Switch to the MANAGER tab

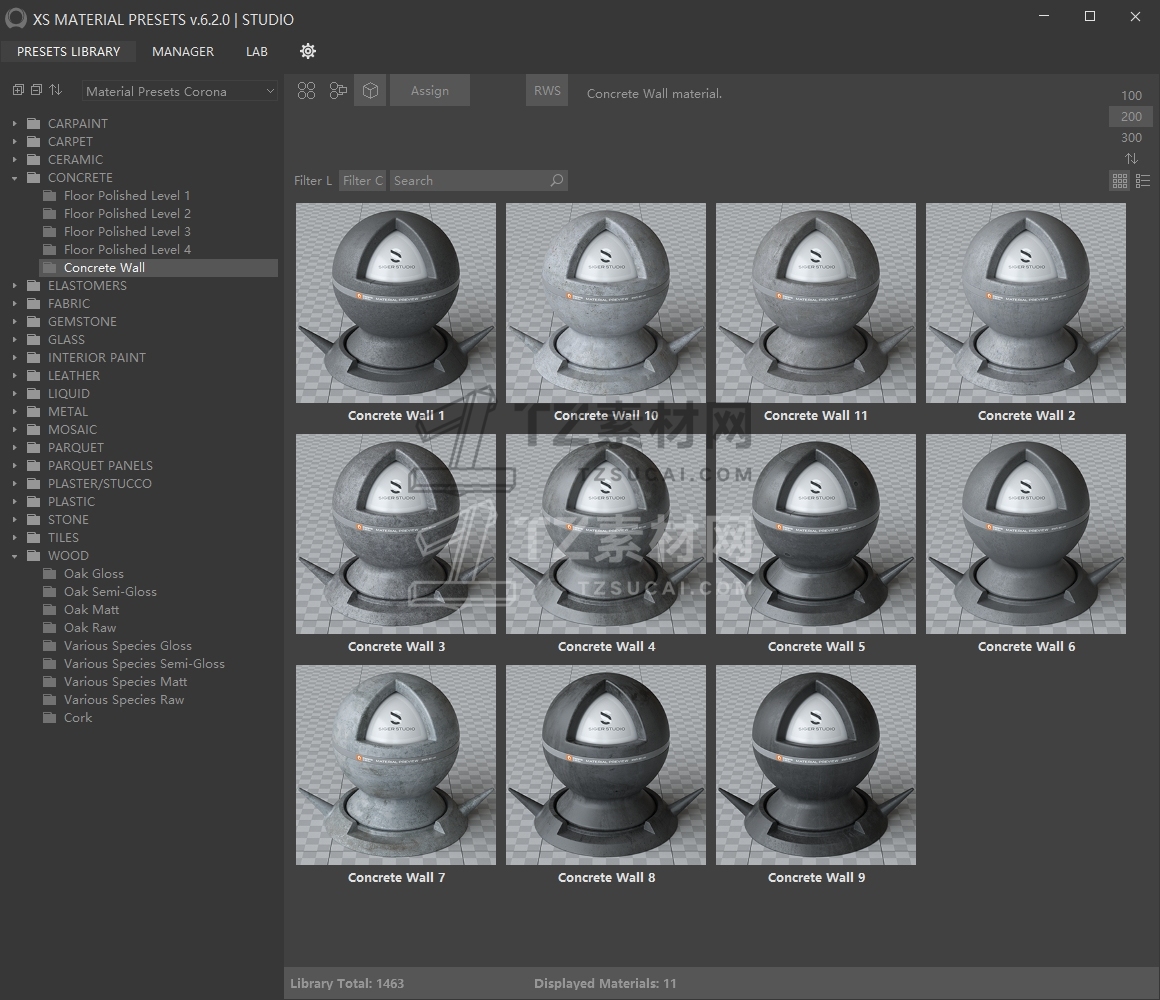(183, 51)
